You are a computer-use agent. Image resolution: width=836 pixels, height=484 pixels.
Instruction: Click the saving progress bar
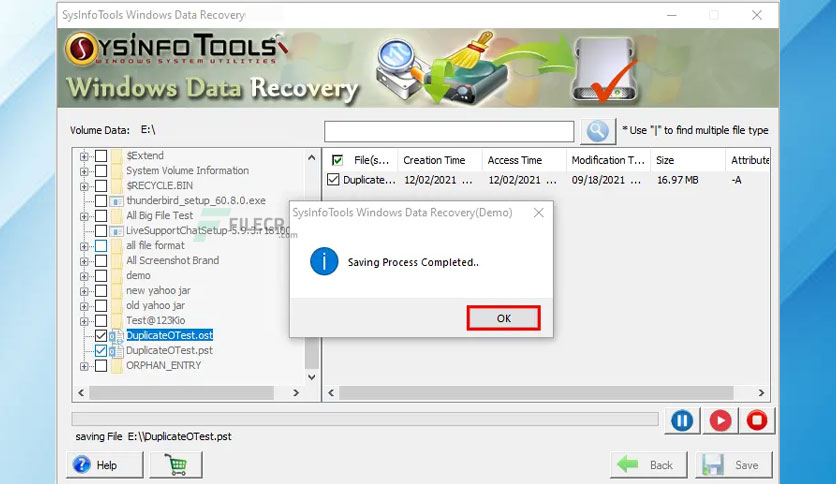click(x=365, y=419)
